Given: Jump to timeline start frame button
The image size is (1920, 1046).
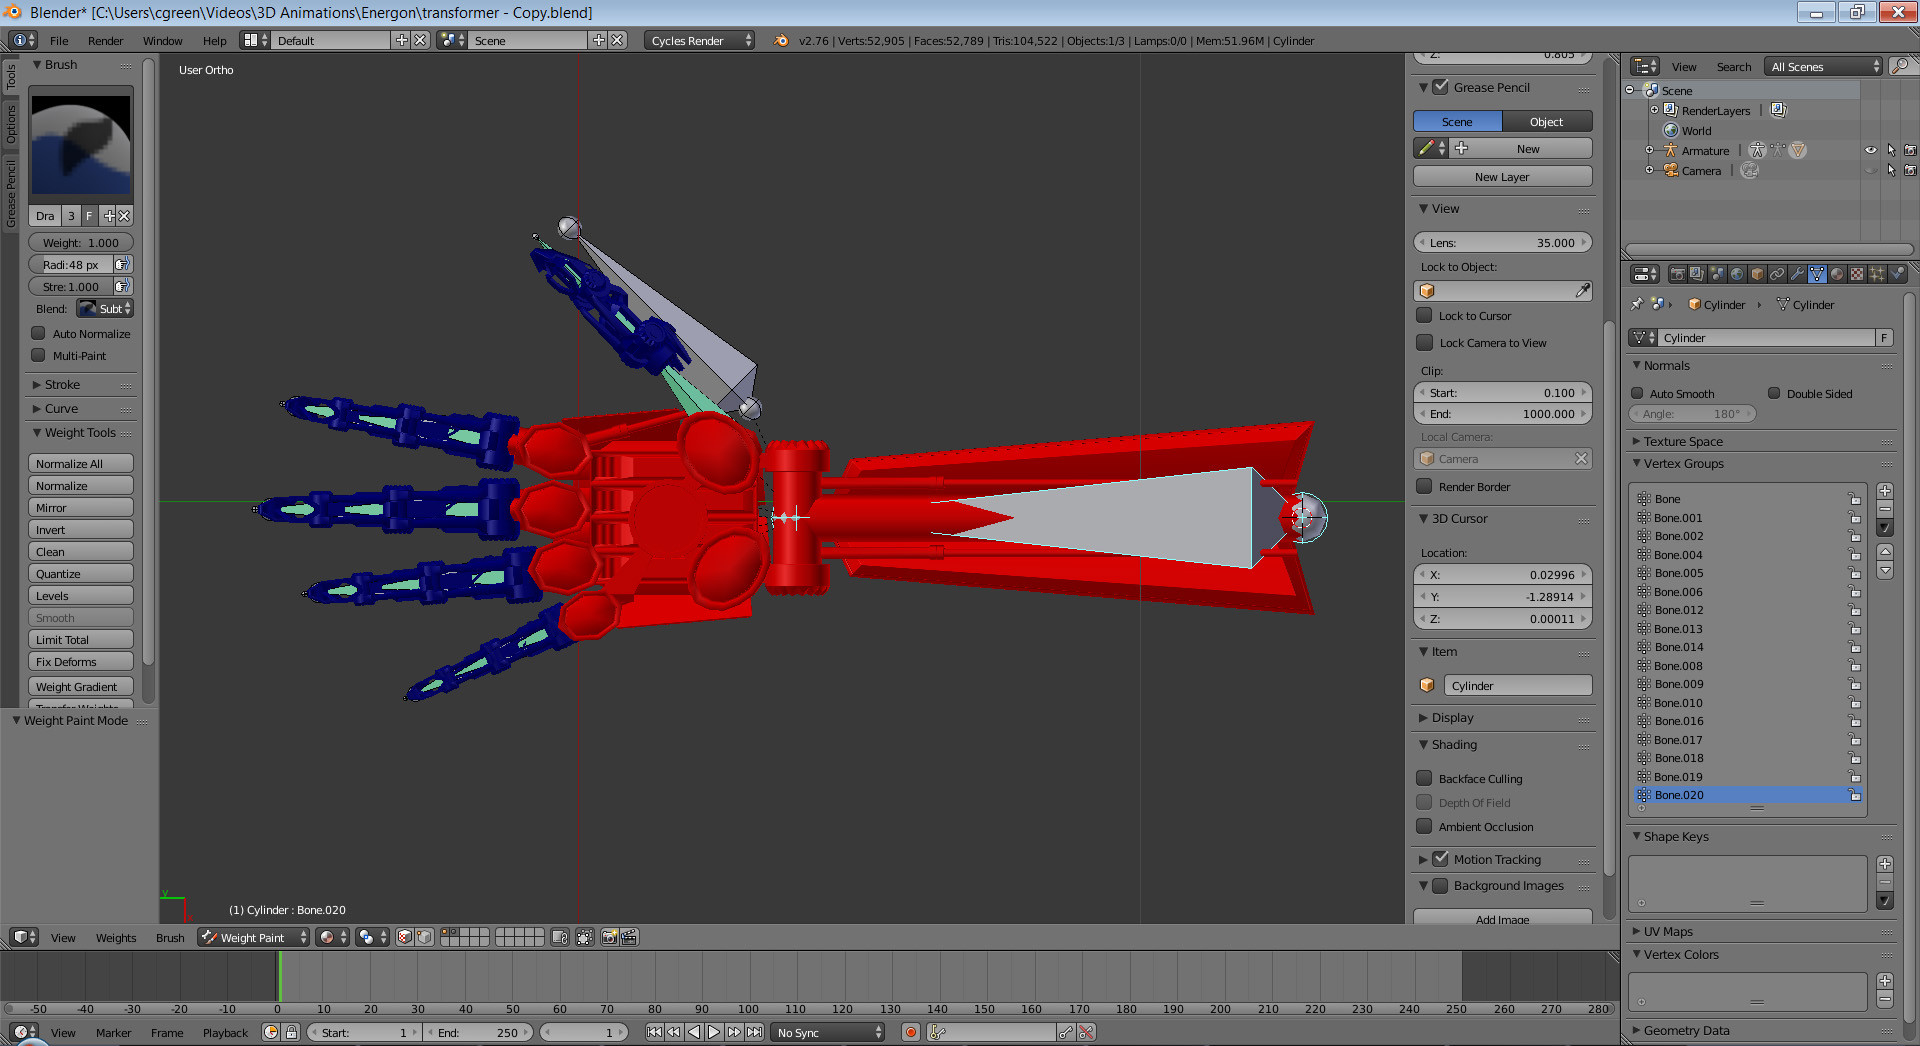Looking at the screenshot, I should click(x=654, y=1032).
